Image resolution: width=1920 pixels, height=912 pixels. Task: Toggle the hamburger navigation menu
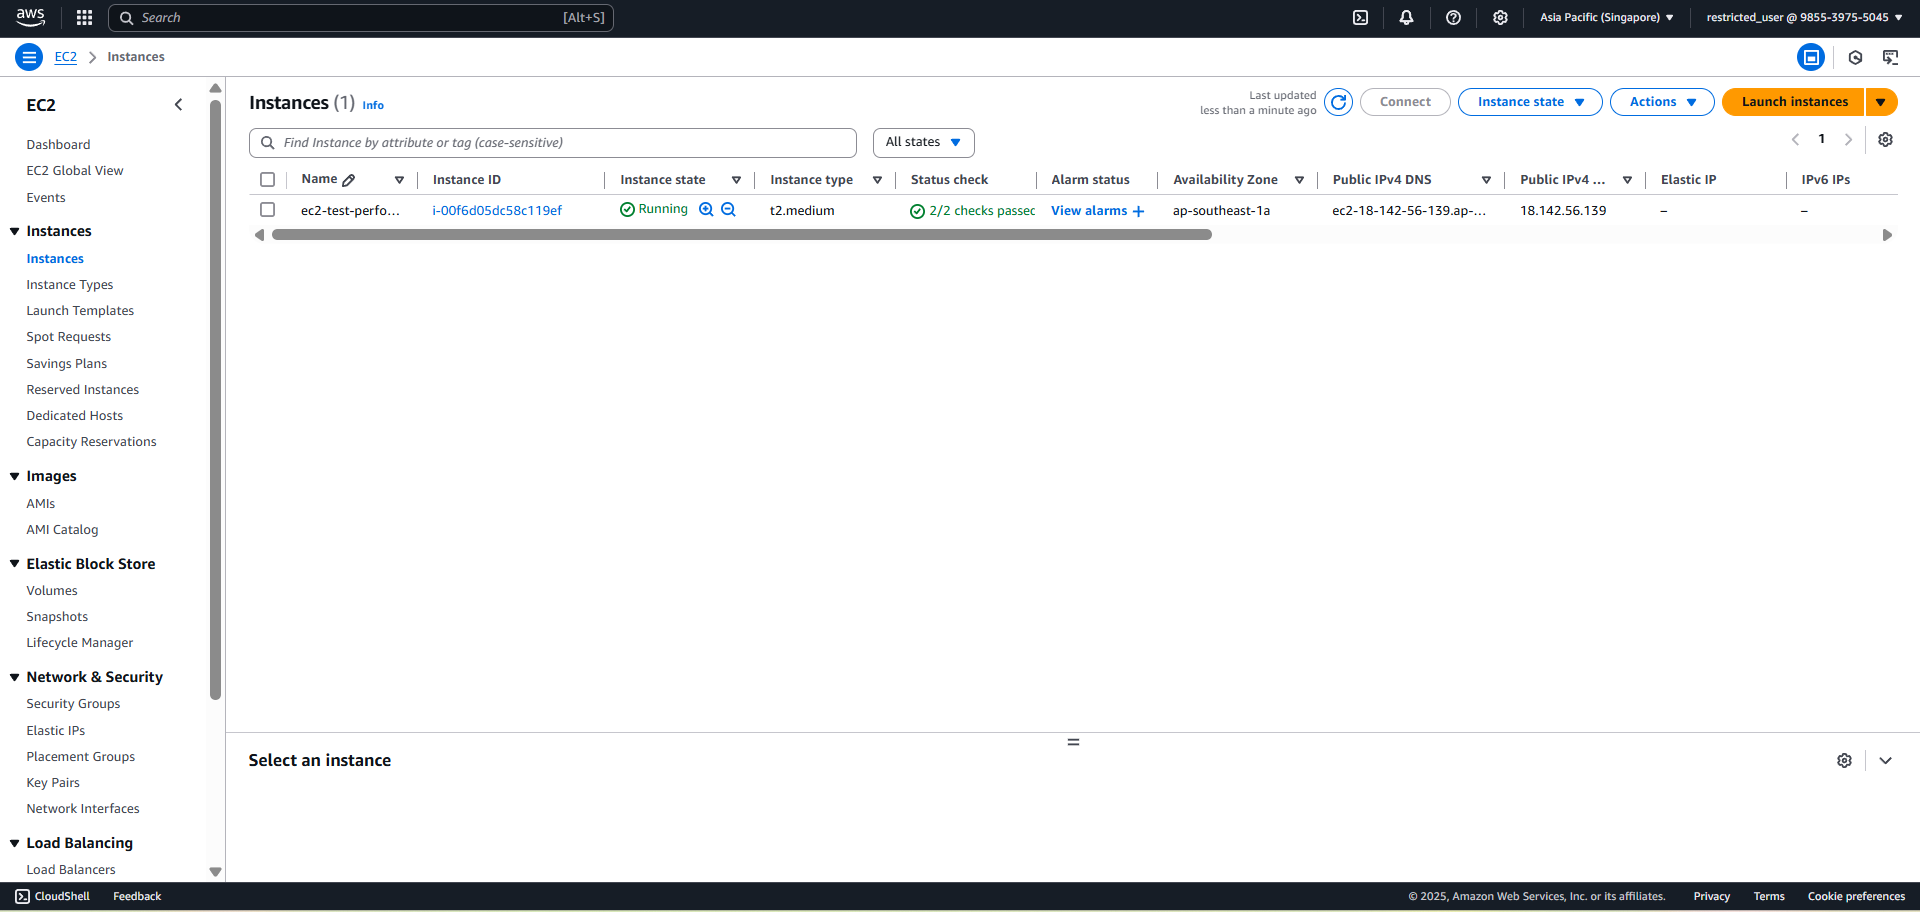(x=29, y=57)
